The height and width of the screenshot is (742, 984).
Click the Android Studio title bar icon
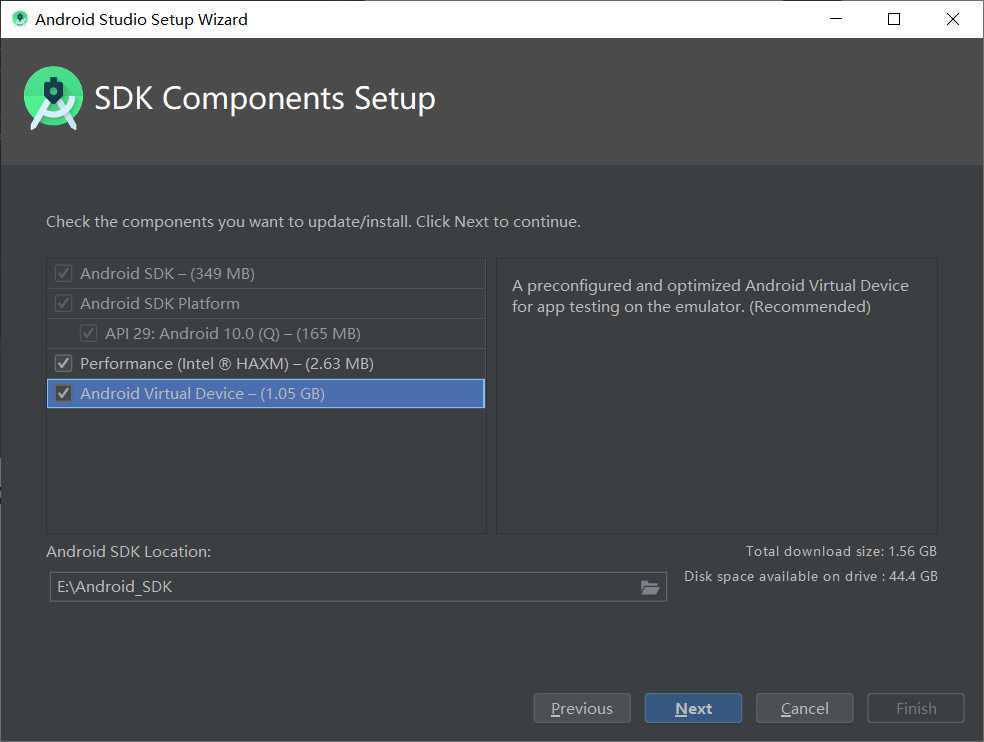pyautogui.click(x=20, y=19)
